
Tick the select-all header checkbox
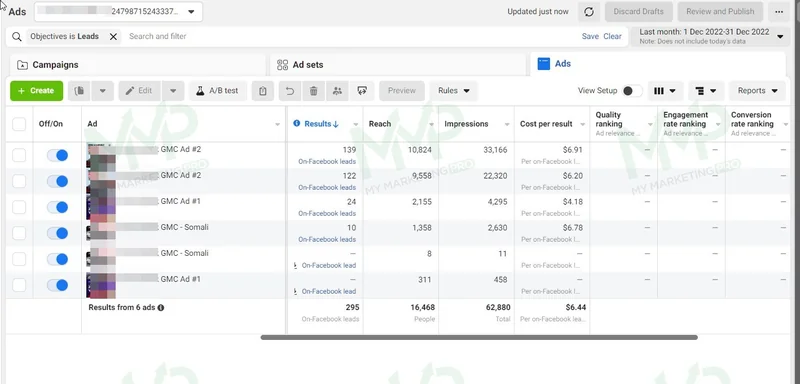point(19,124)
